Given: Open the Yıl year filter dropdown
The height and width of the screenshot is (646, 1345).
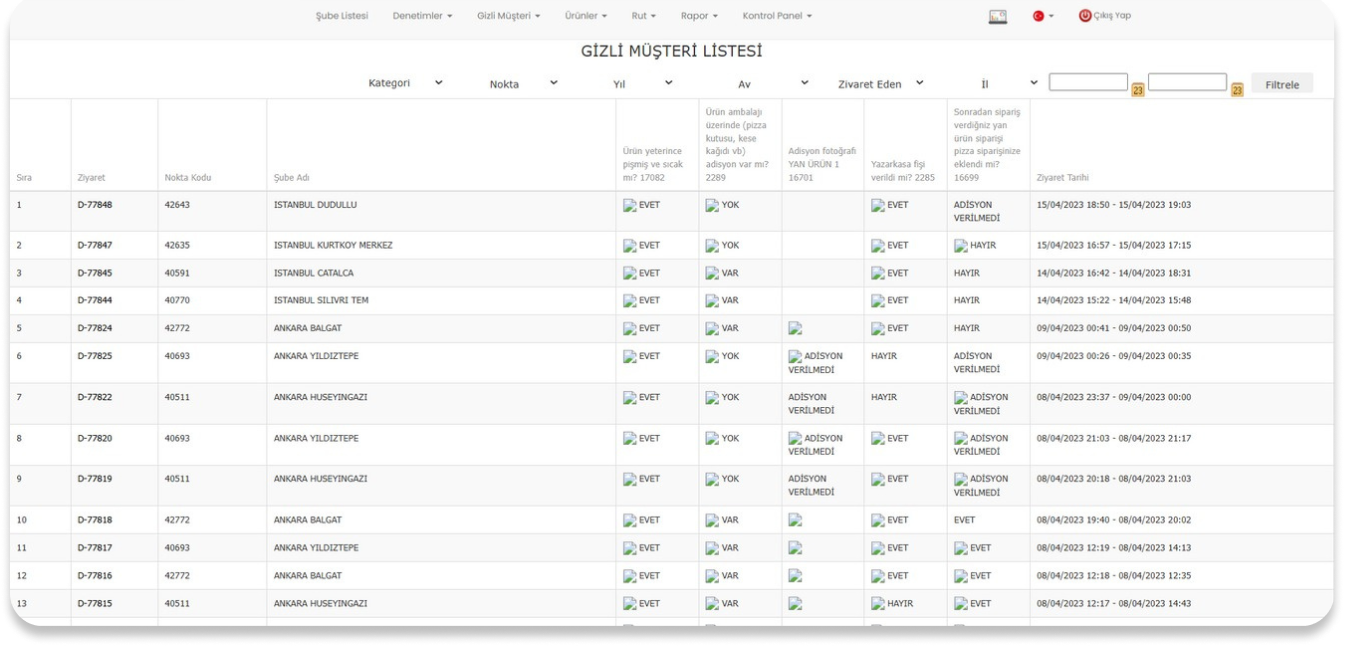Looking at the screenshot, I should (641, 84).
